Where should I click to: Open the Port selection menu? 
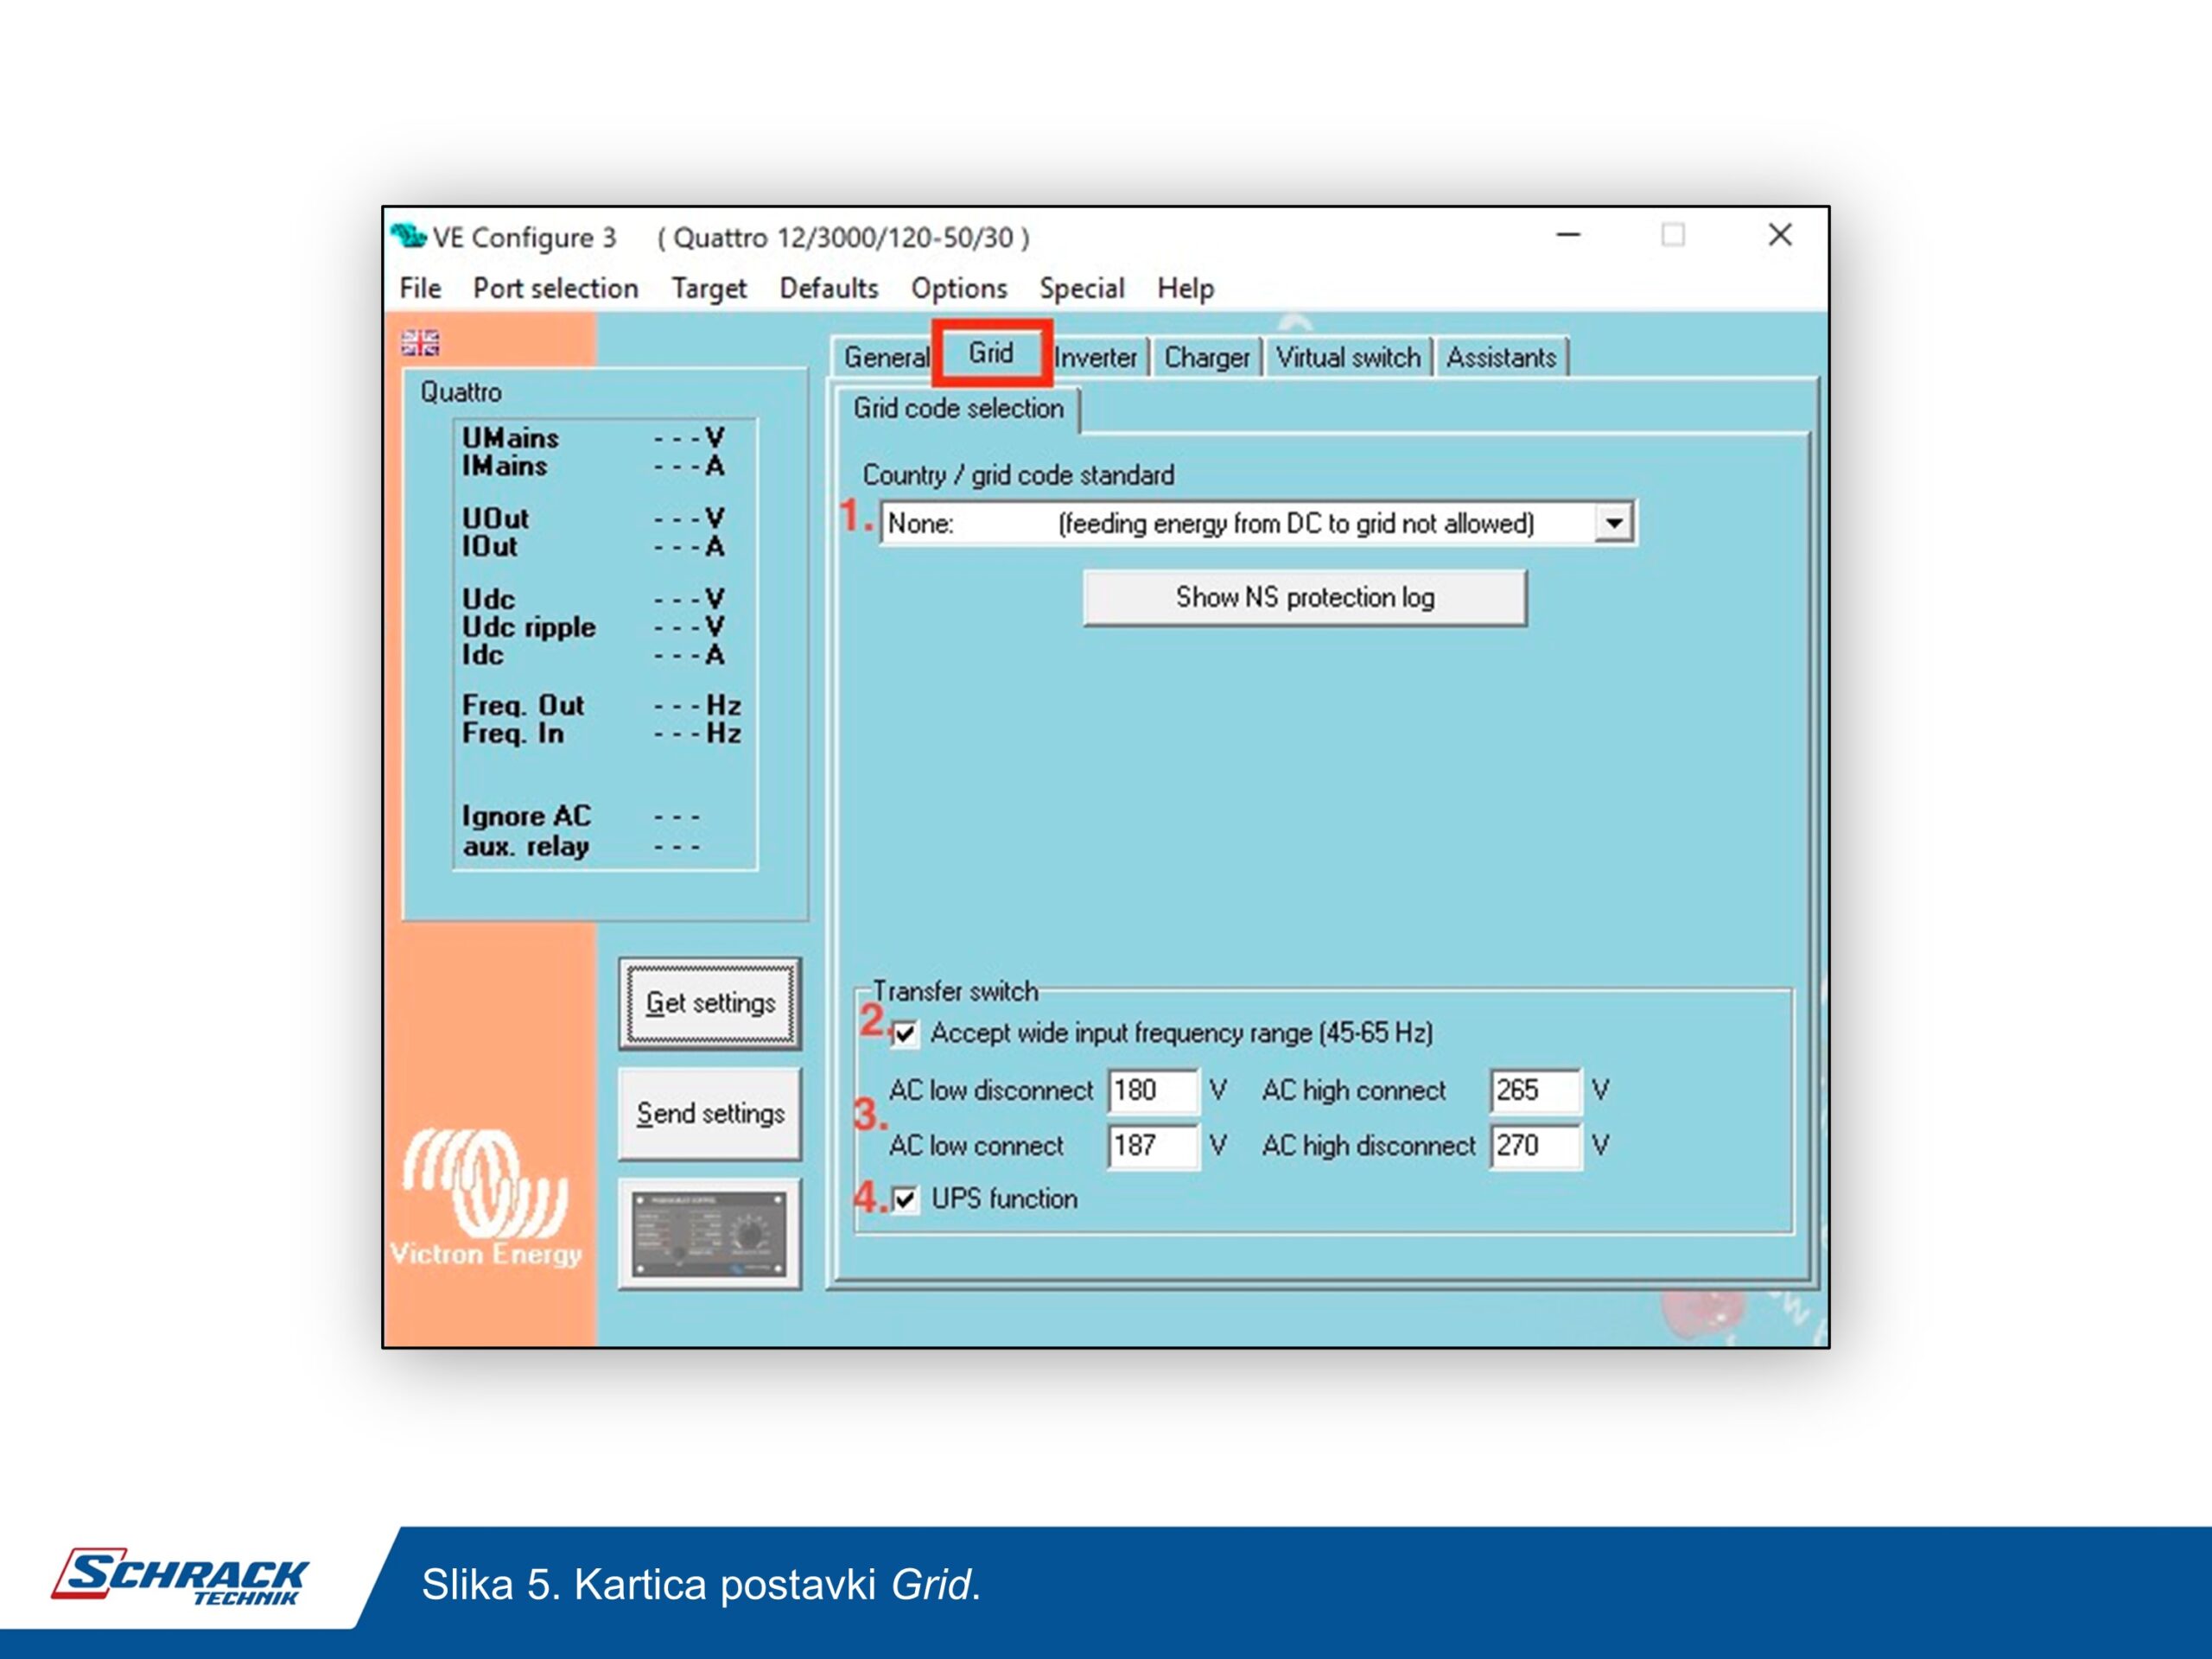pos(555,289)
